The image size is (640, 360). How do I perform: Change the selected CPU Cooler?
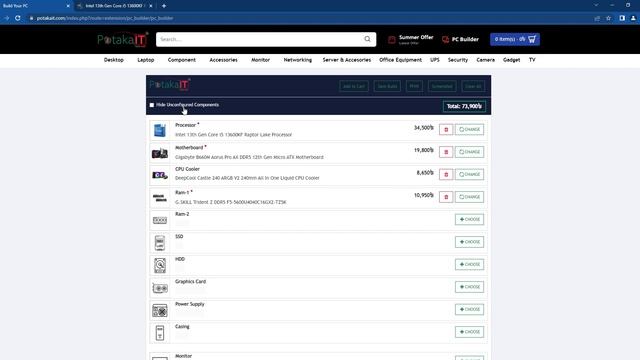point(469,174)
